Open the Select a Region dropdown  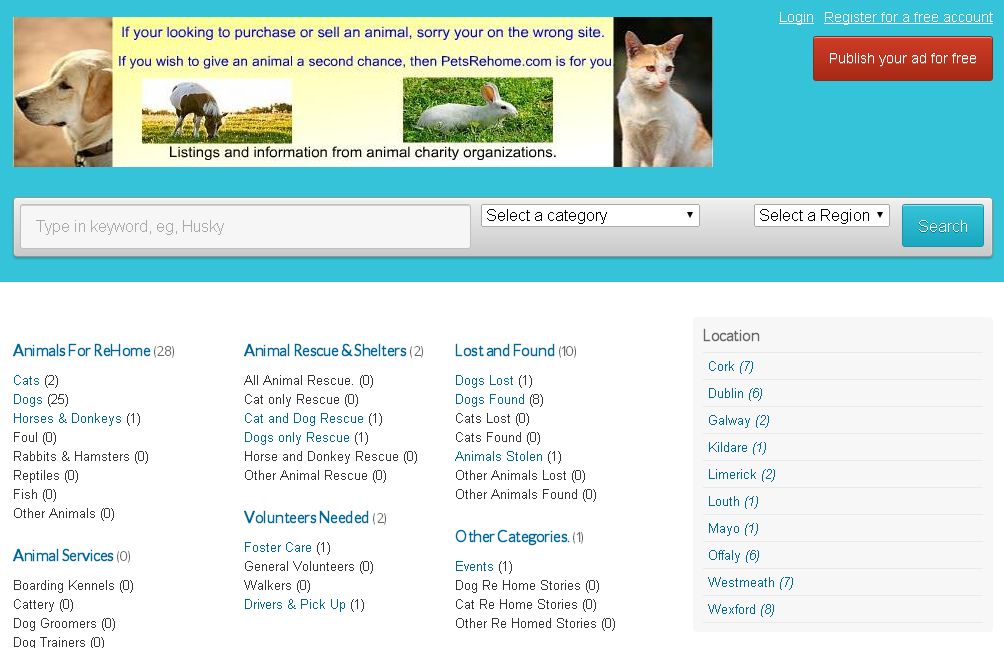821,216
